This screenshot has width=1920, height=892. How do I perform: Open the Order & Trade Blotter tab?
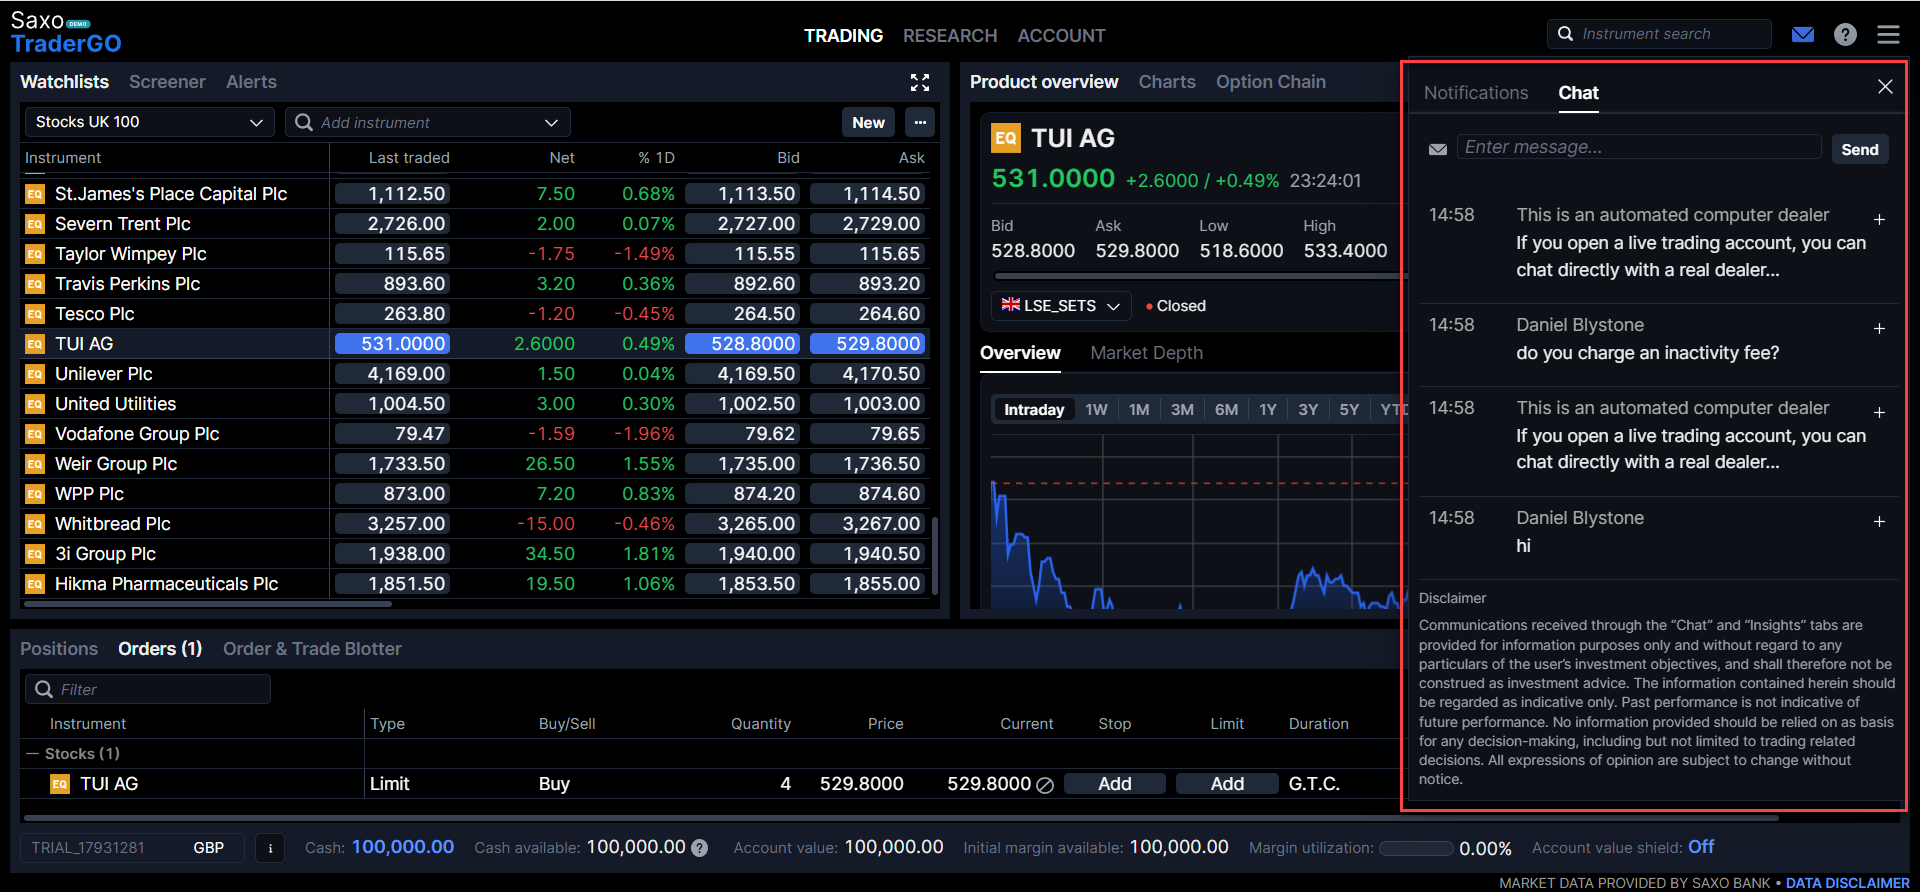pyautogui.click(x=312, y=649)
